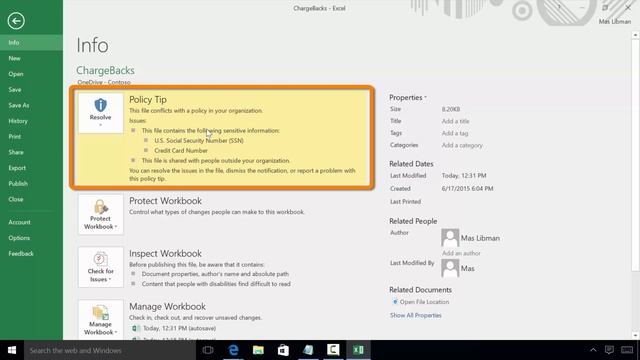This screenshot has width=640, height=360.
Task: Open History in the backstage menu
Action: [x=31, y=121]
